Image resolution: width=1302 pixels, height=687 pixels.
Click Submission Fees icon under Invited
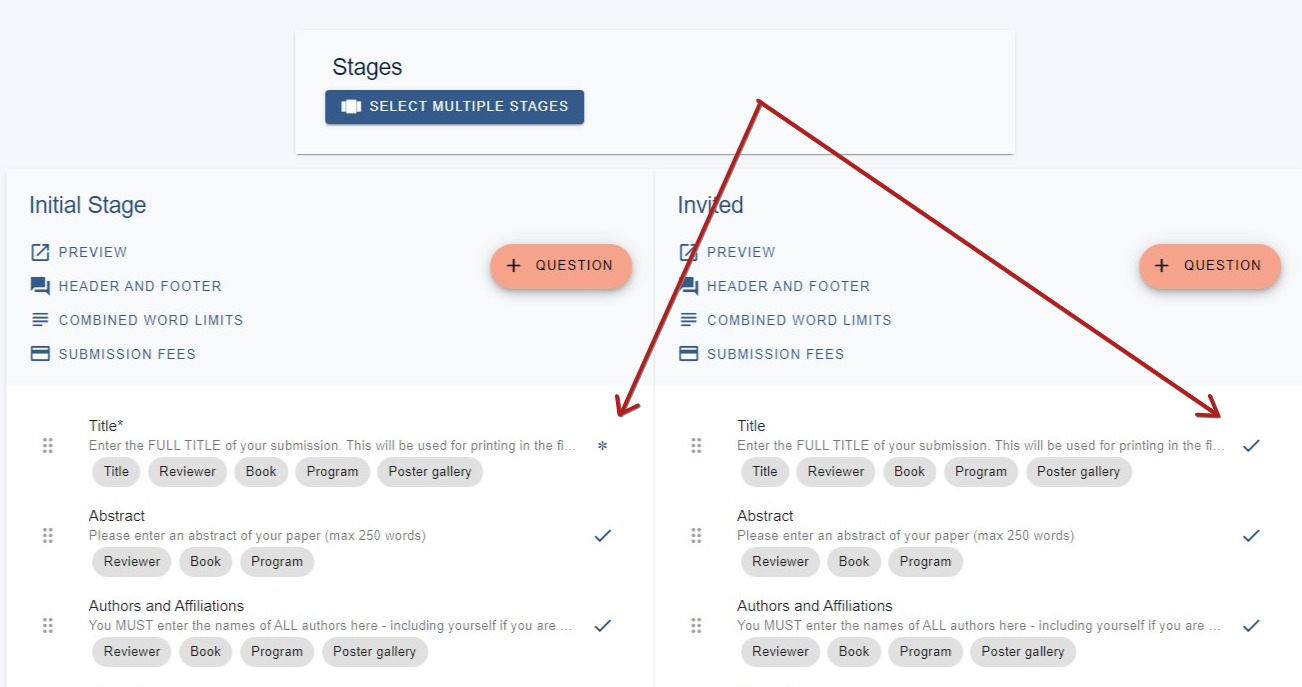pyautogui.click(x=688, y=354)
